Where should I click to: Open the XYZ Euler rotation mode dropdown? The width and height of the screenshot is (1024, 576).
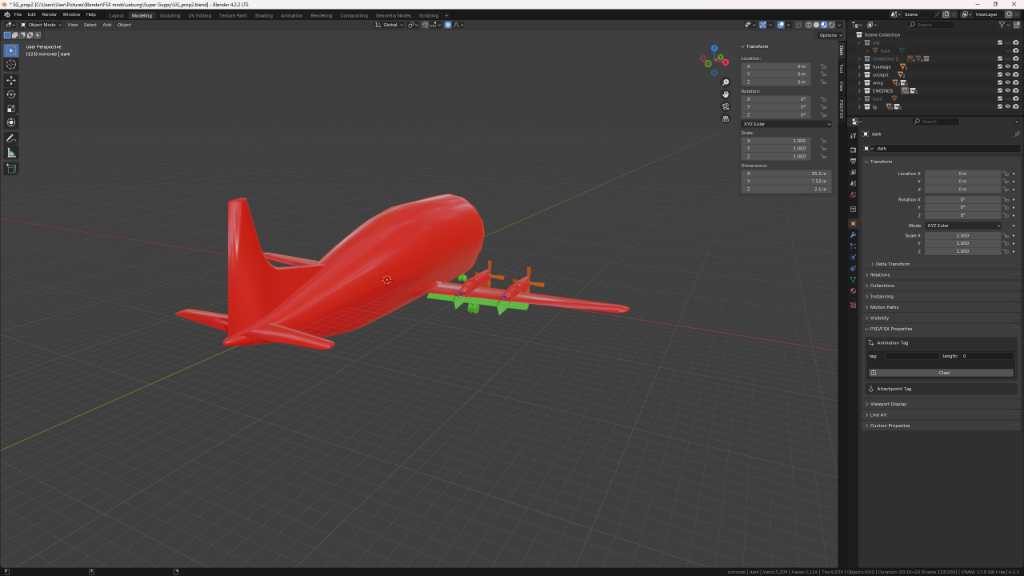(x=786, y=124)
